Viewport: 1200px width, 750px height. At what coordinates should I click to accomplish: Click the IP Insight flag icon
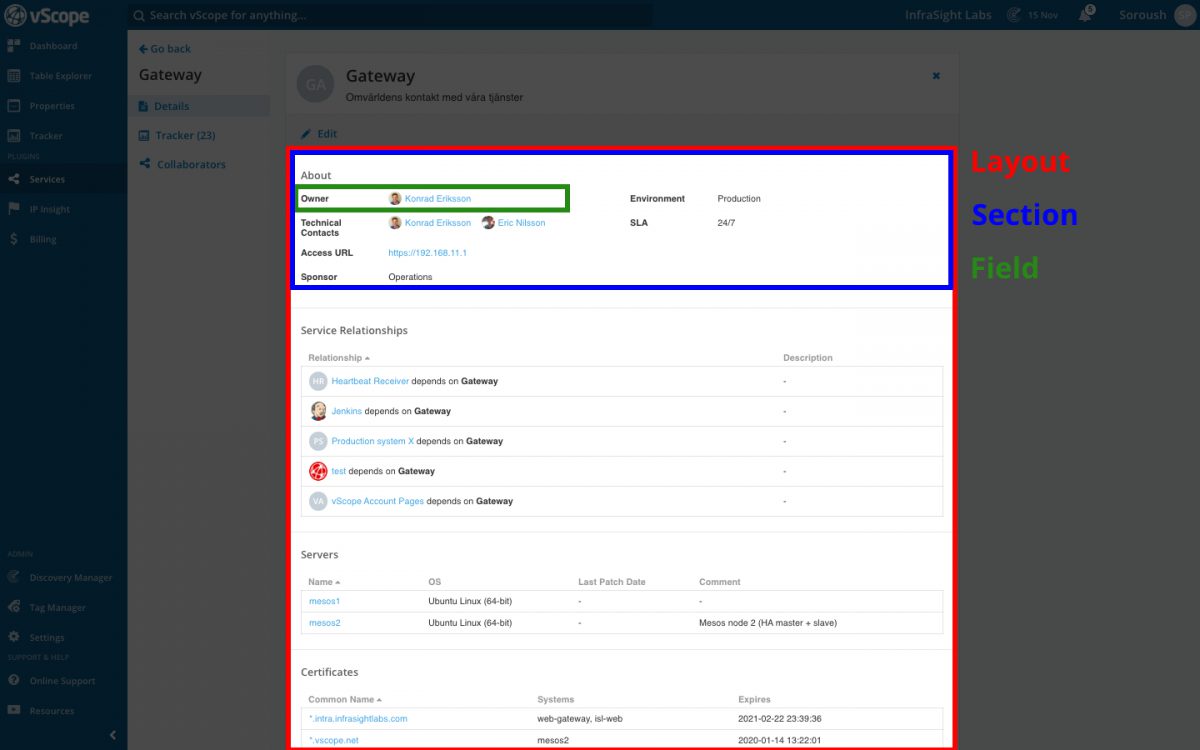pos(14,209)
